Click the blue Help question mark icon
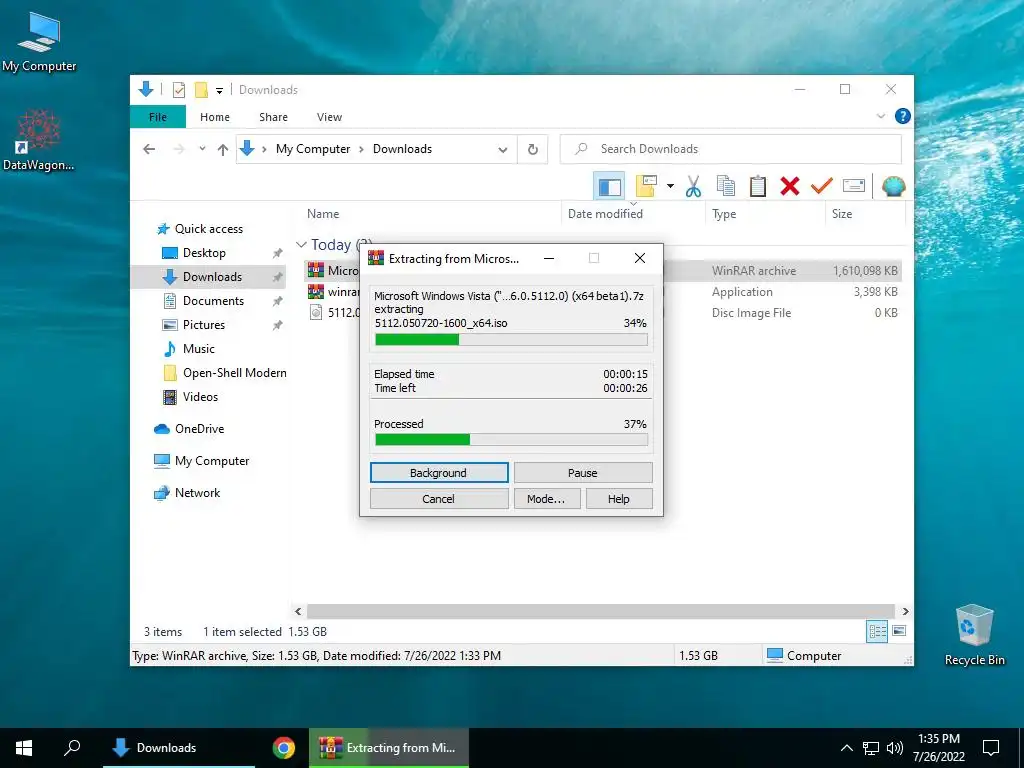Viewport: 1024px width, 768px height. click(x=903, y=116)
